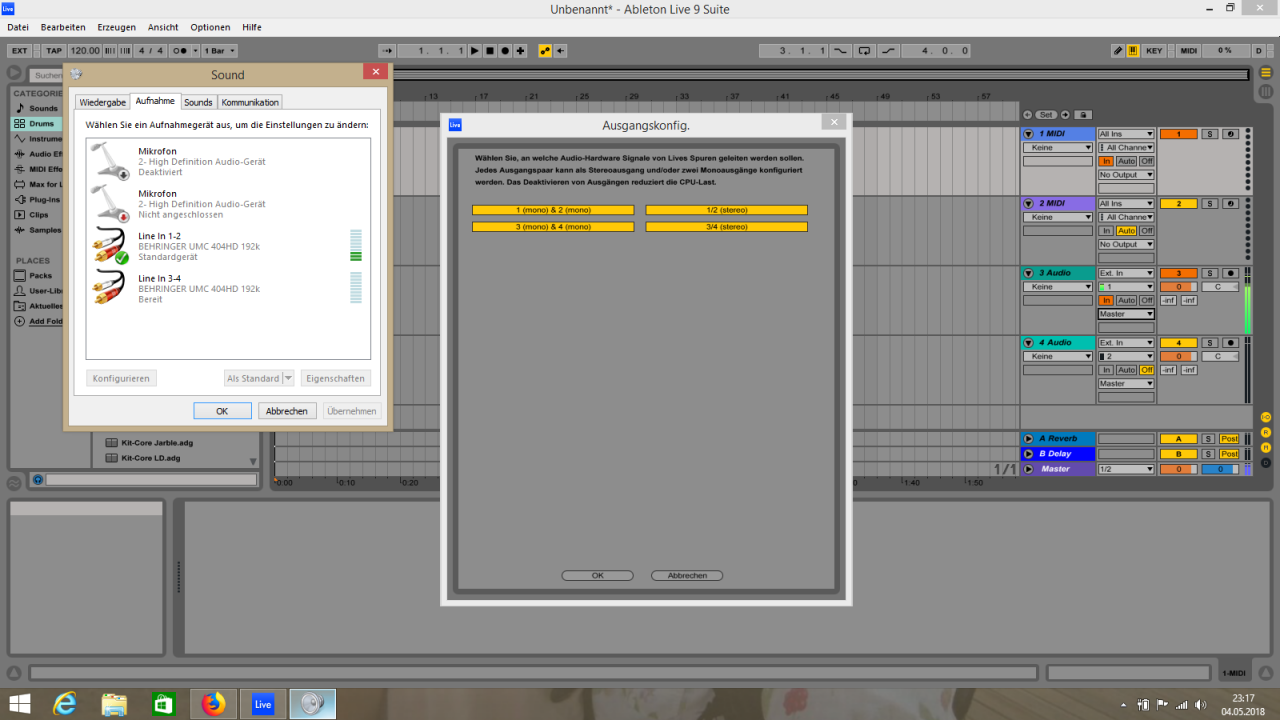Viewport: 1280px width, 720px height.
Task: Adjust the 3 Audio pan control C
Action: [x=1220, y=287]
